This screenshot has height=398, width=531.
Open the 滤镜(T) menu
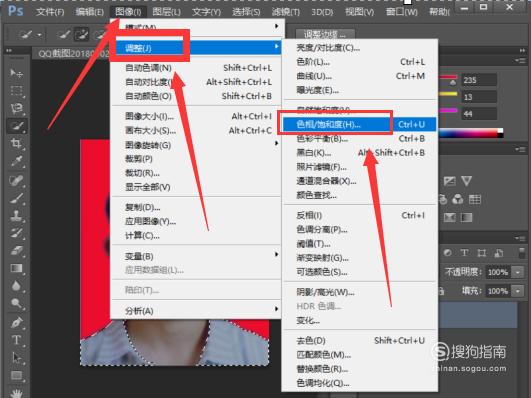285,12
